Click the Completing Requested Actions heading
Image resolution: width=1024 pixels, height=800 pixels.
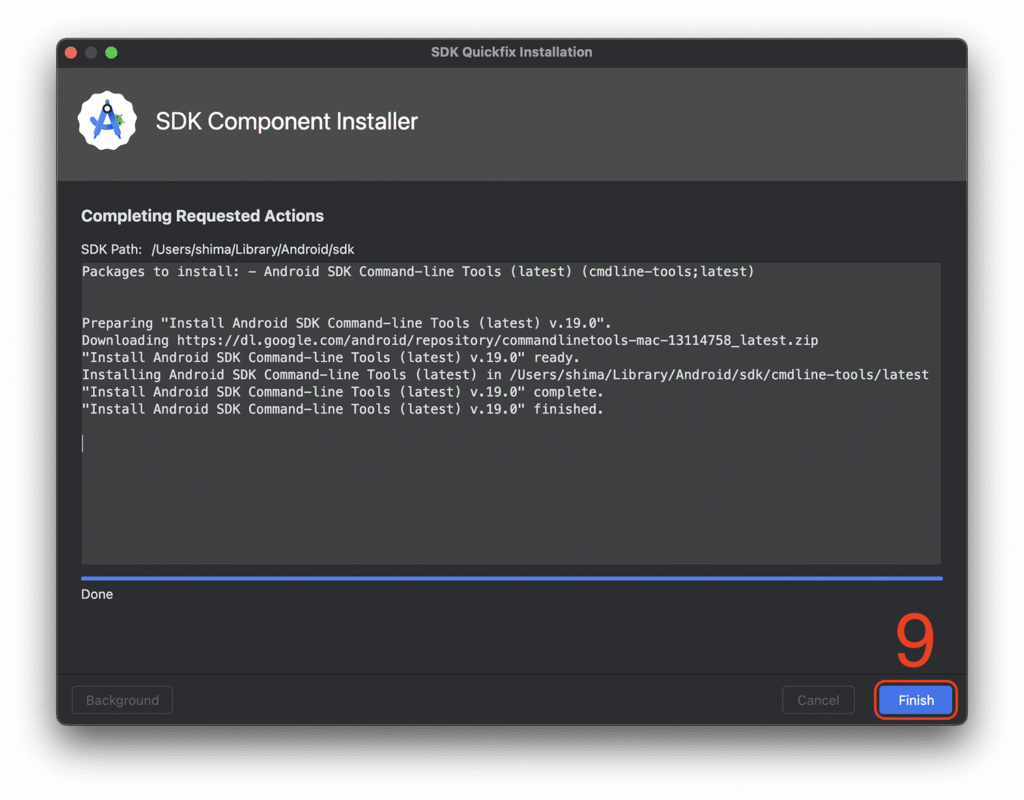(202, 216)
